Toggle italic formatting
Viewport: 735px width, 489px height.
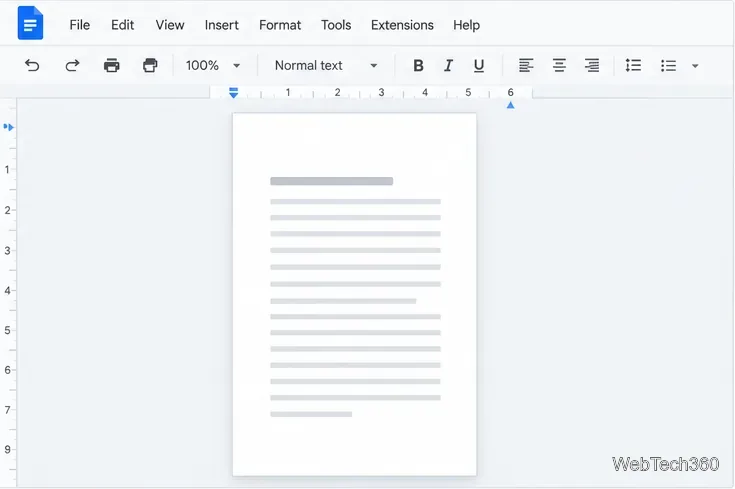[448, 65]
